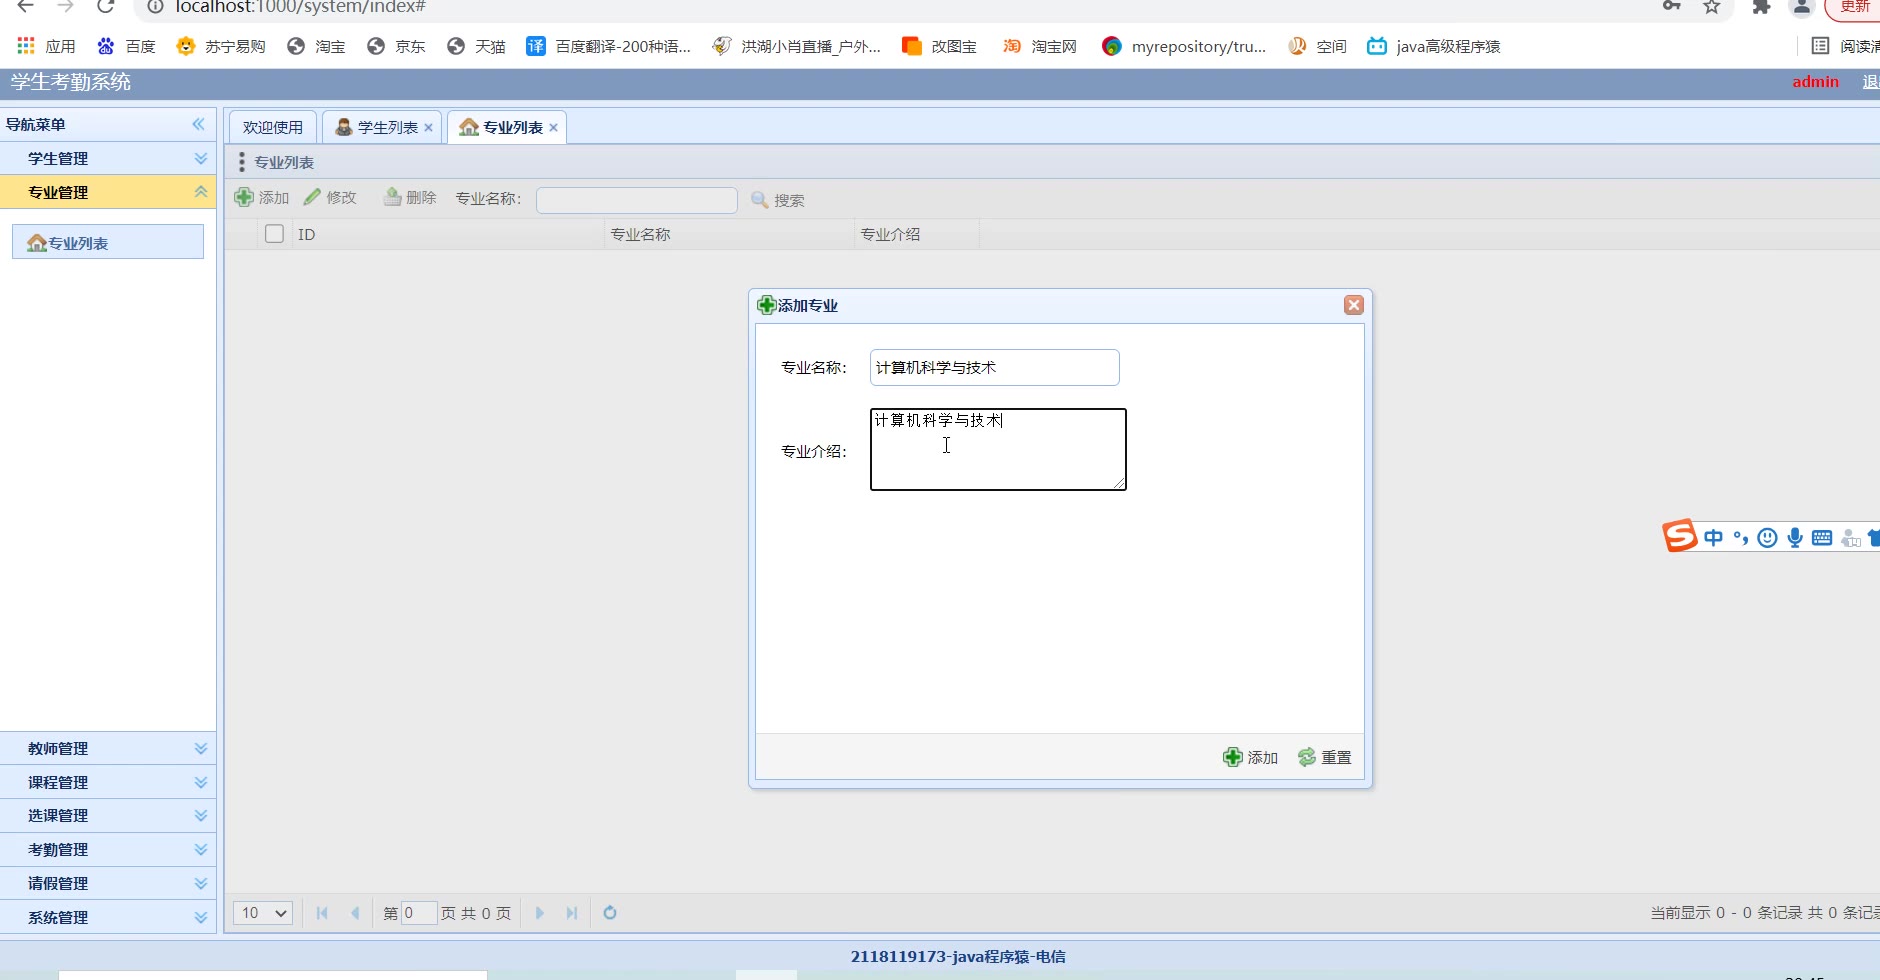Open the 百度翻译 bookmark
1880x980 pixels.
(609, 46)
